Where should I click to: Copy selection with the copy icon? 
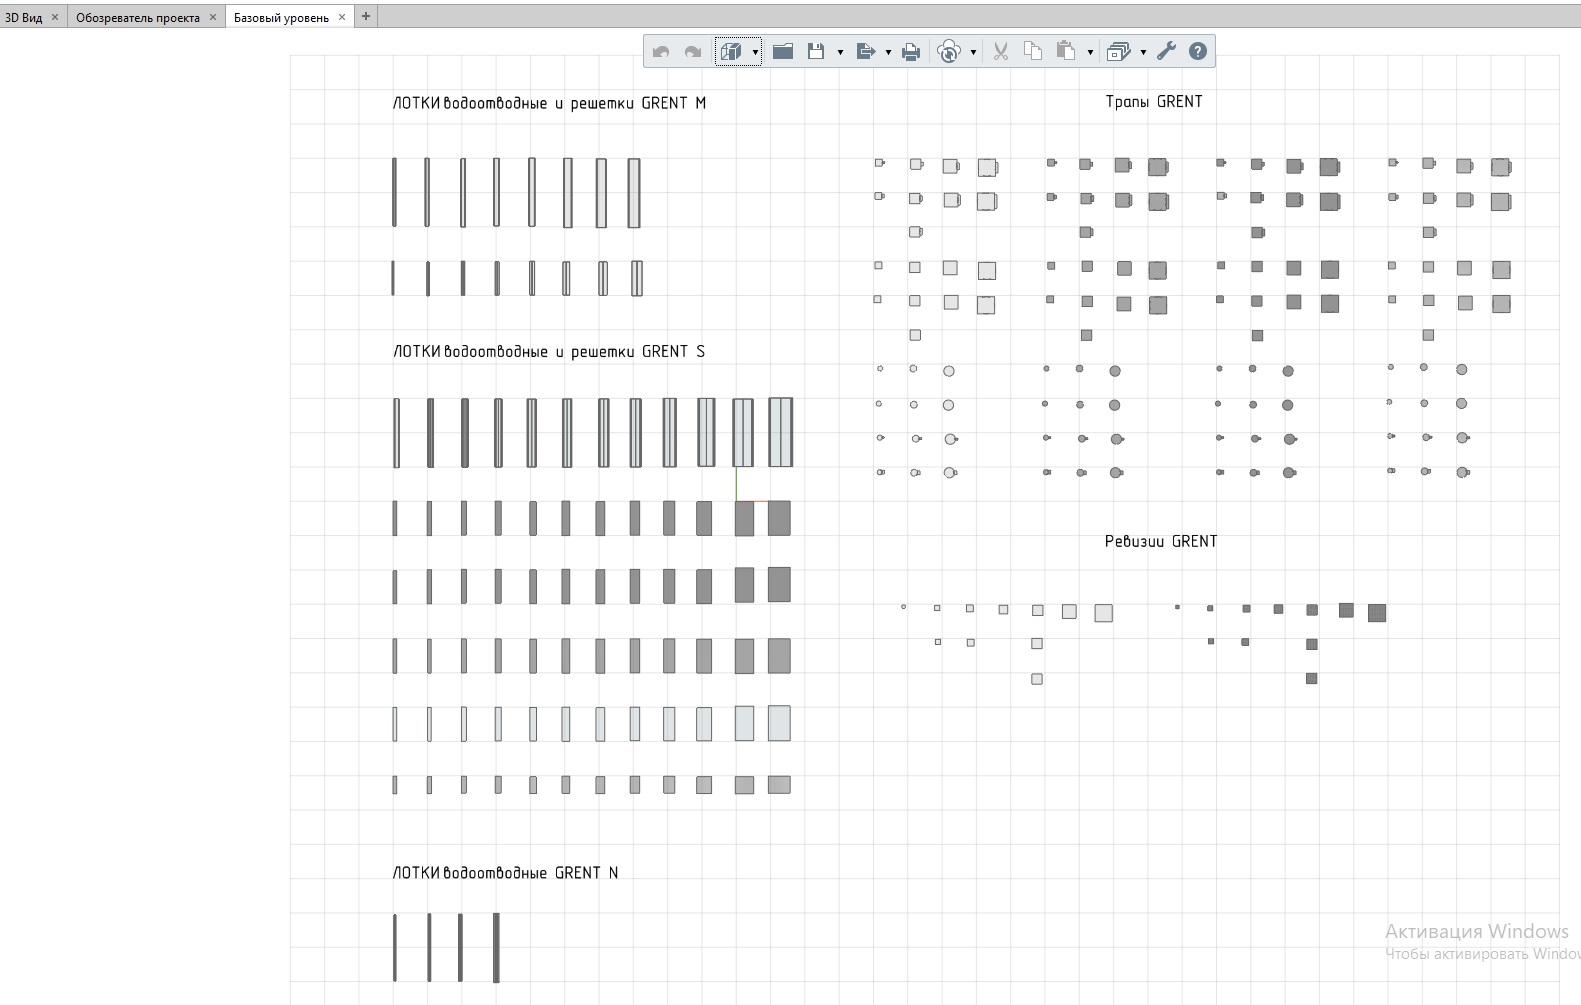1033,51
